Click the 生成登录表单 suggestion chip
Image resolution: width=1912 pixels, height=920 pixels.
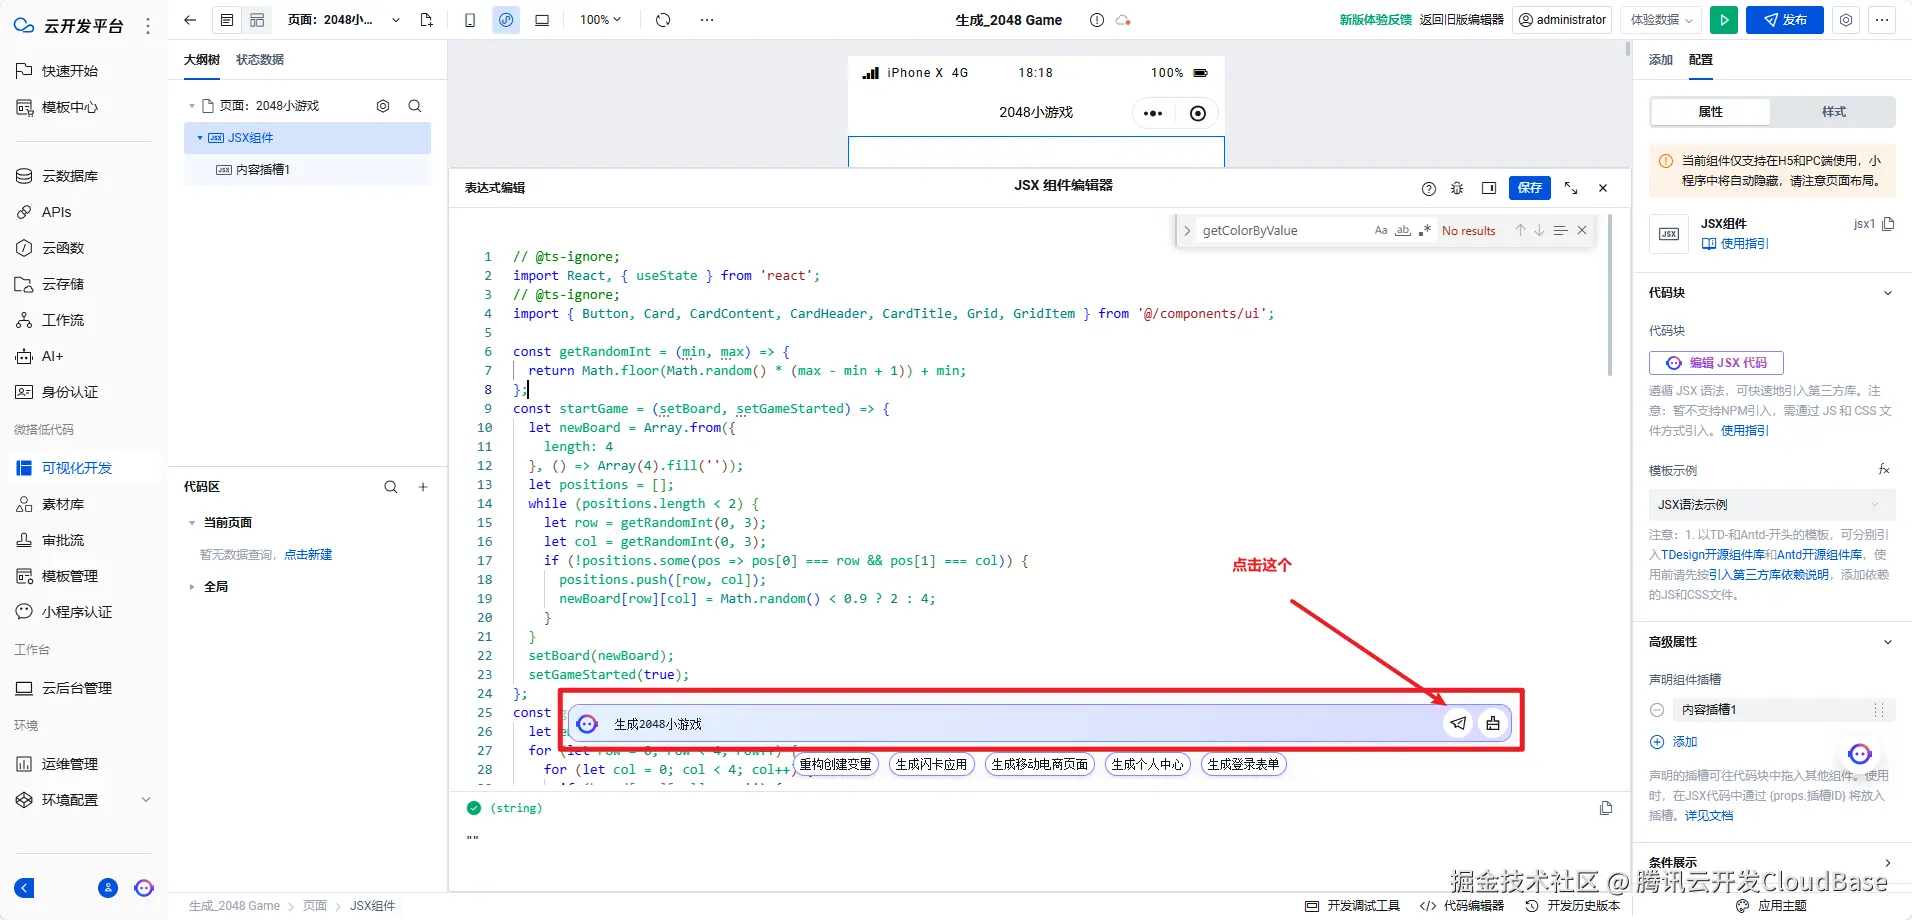pos(1243,764)
